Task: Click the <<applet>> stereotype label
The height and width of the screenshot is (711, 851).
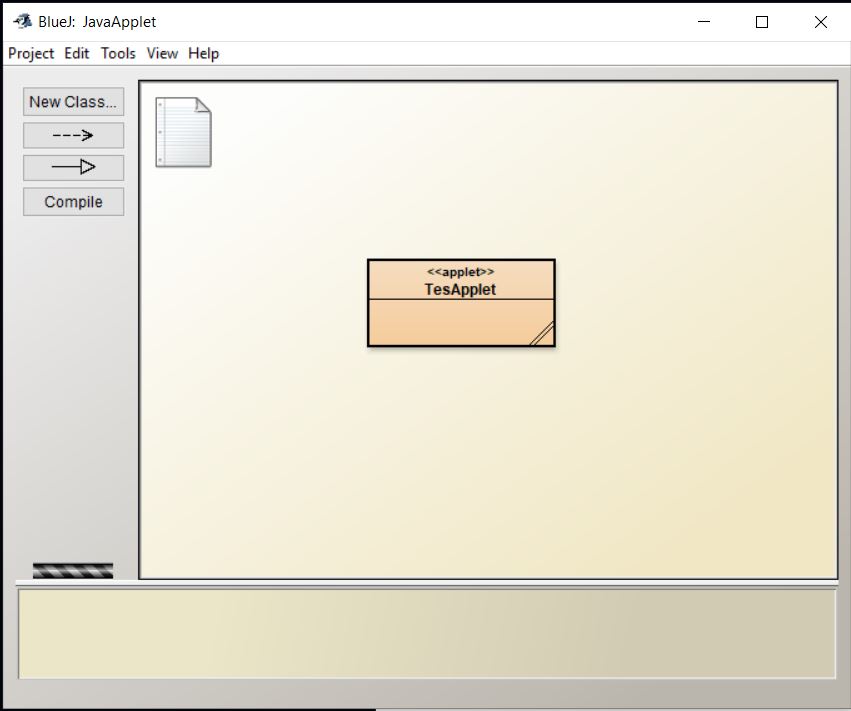Action: pyautogui.click(x=461, y=271)
